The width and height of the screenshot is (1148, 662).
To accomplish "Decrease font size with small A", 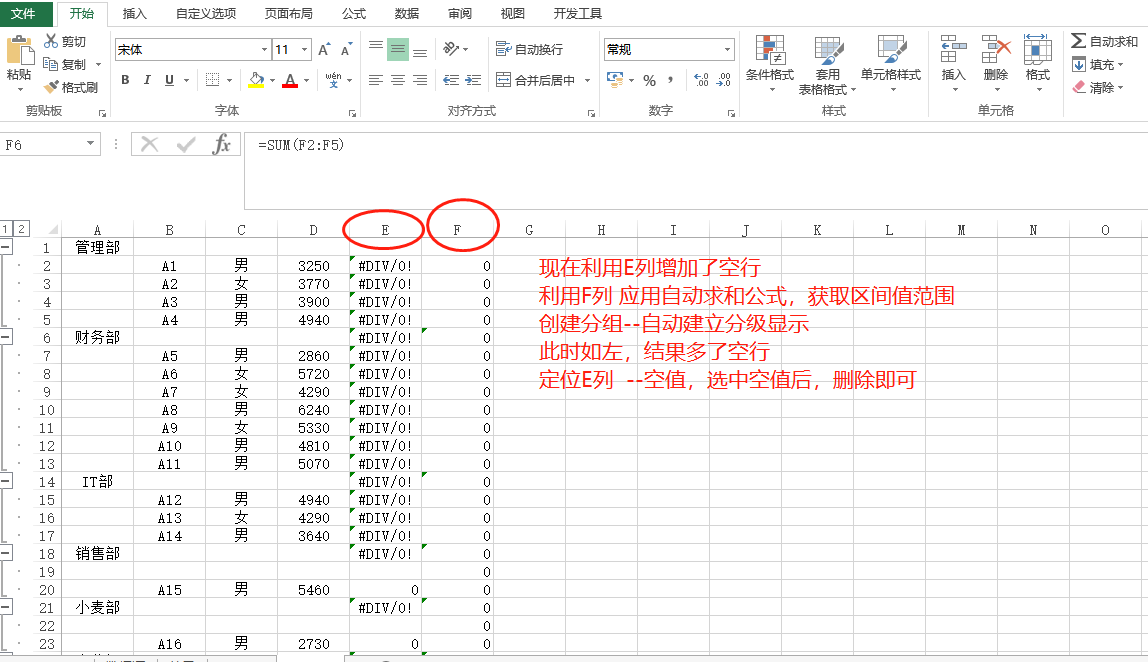I will [346, 50].
